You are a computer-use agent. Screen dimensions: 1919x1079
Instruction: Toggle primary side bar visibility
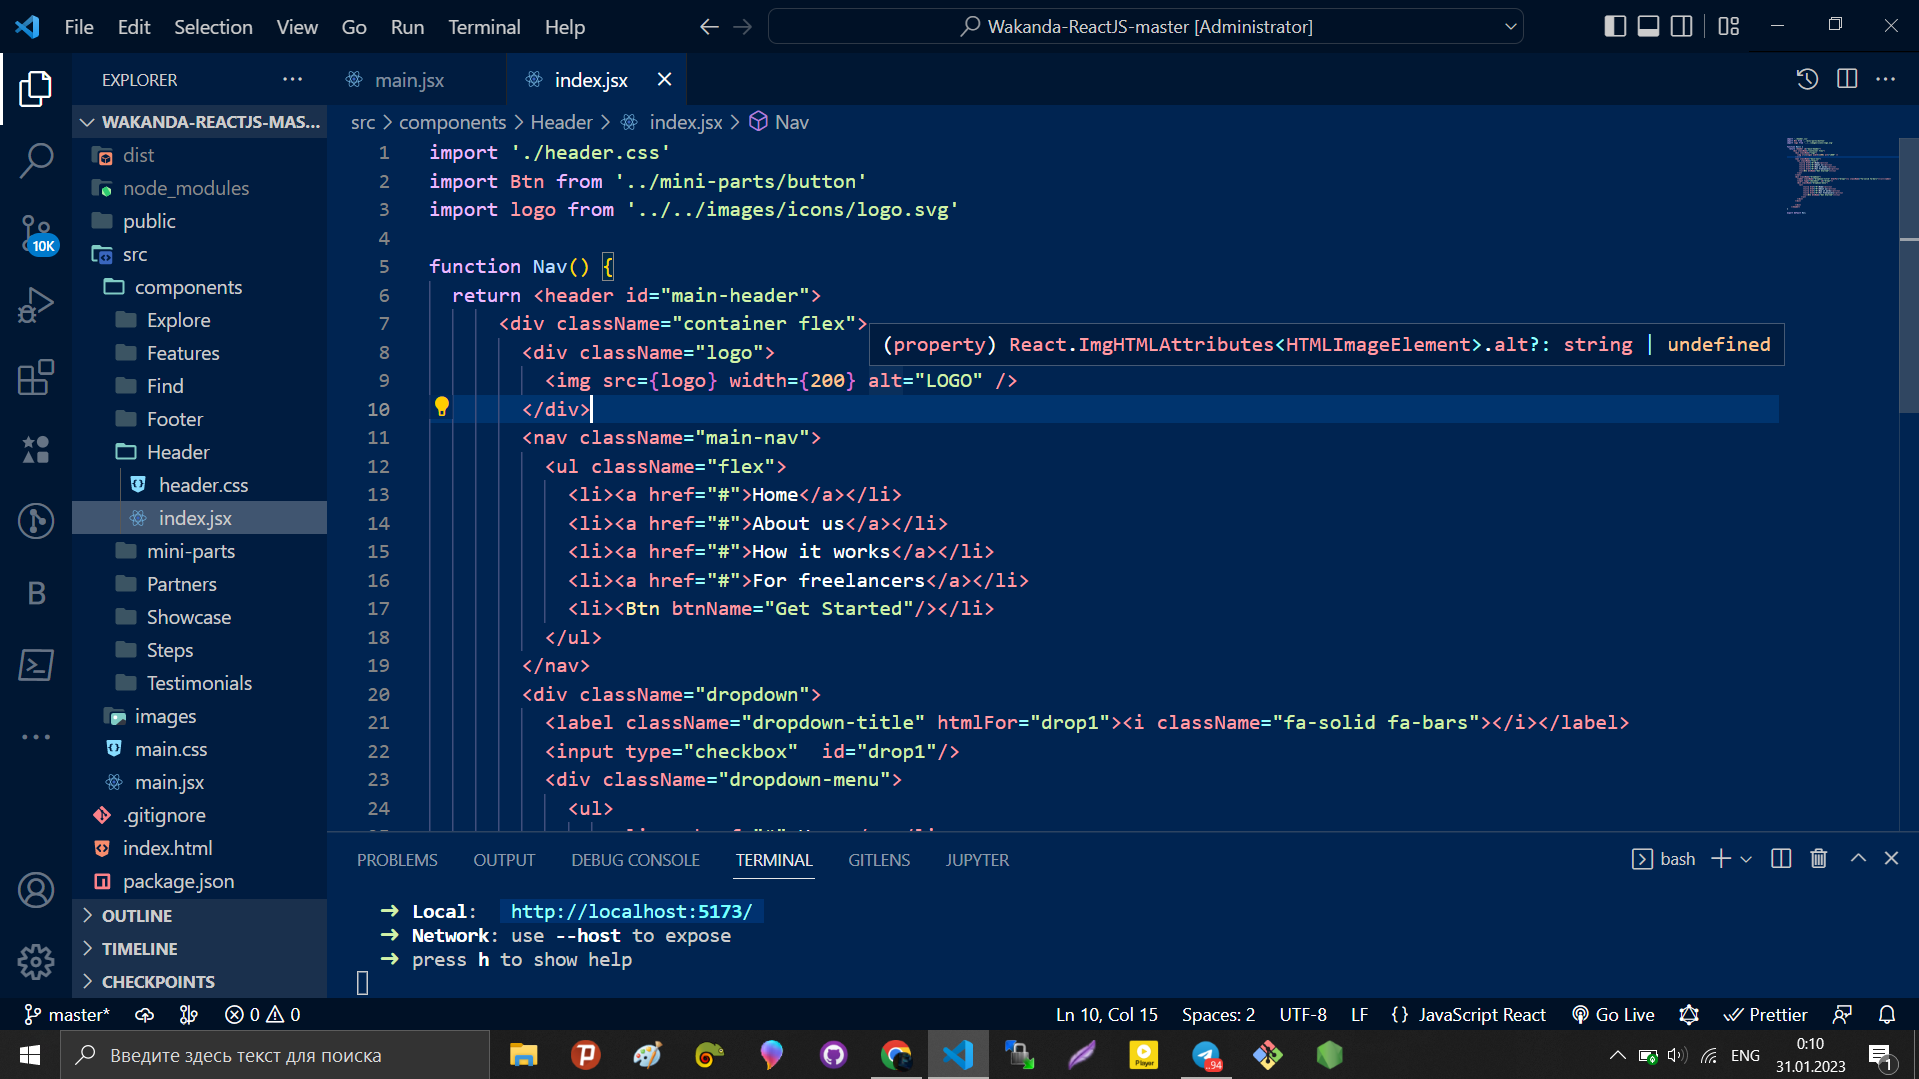pyautogui.click(x=1614, y=26)
